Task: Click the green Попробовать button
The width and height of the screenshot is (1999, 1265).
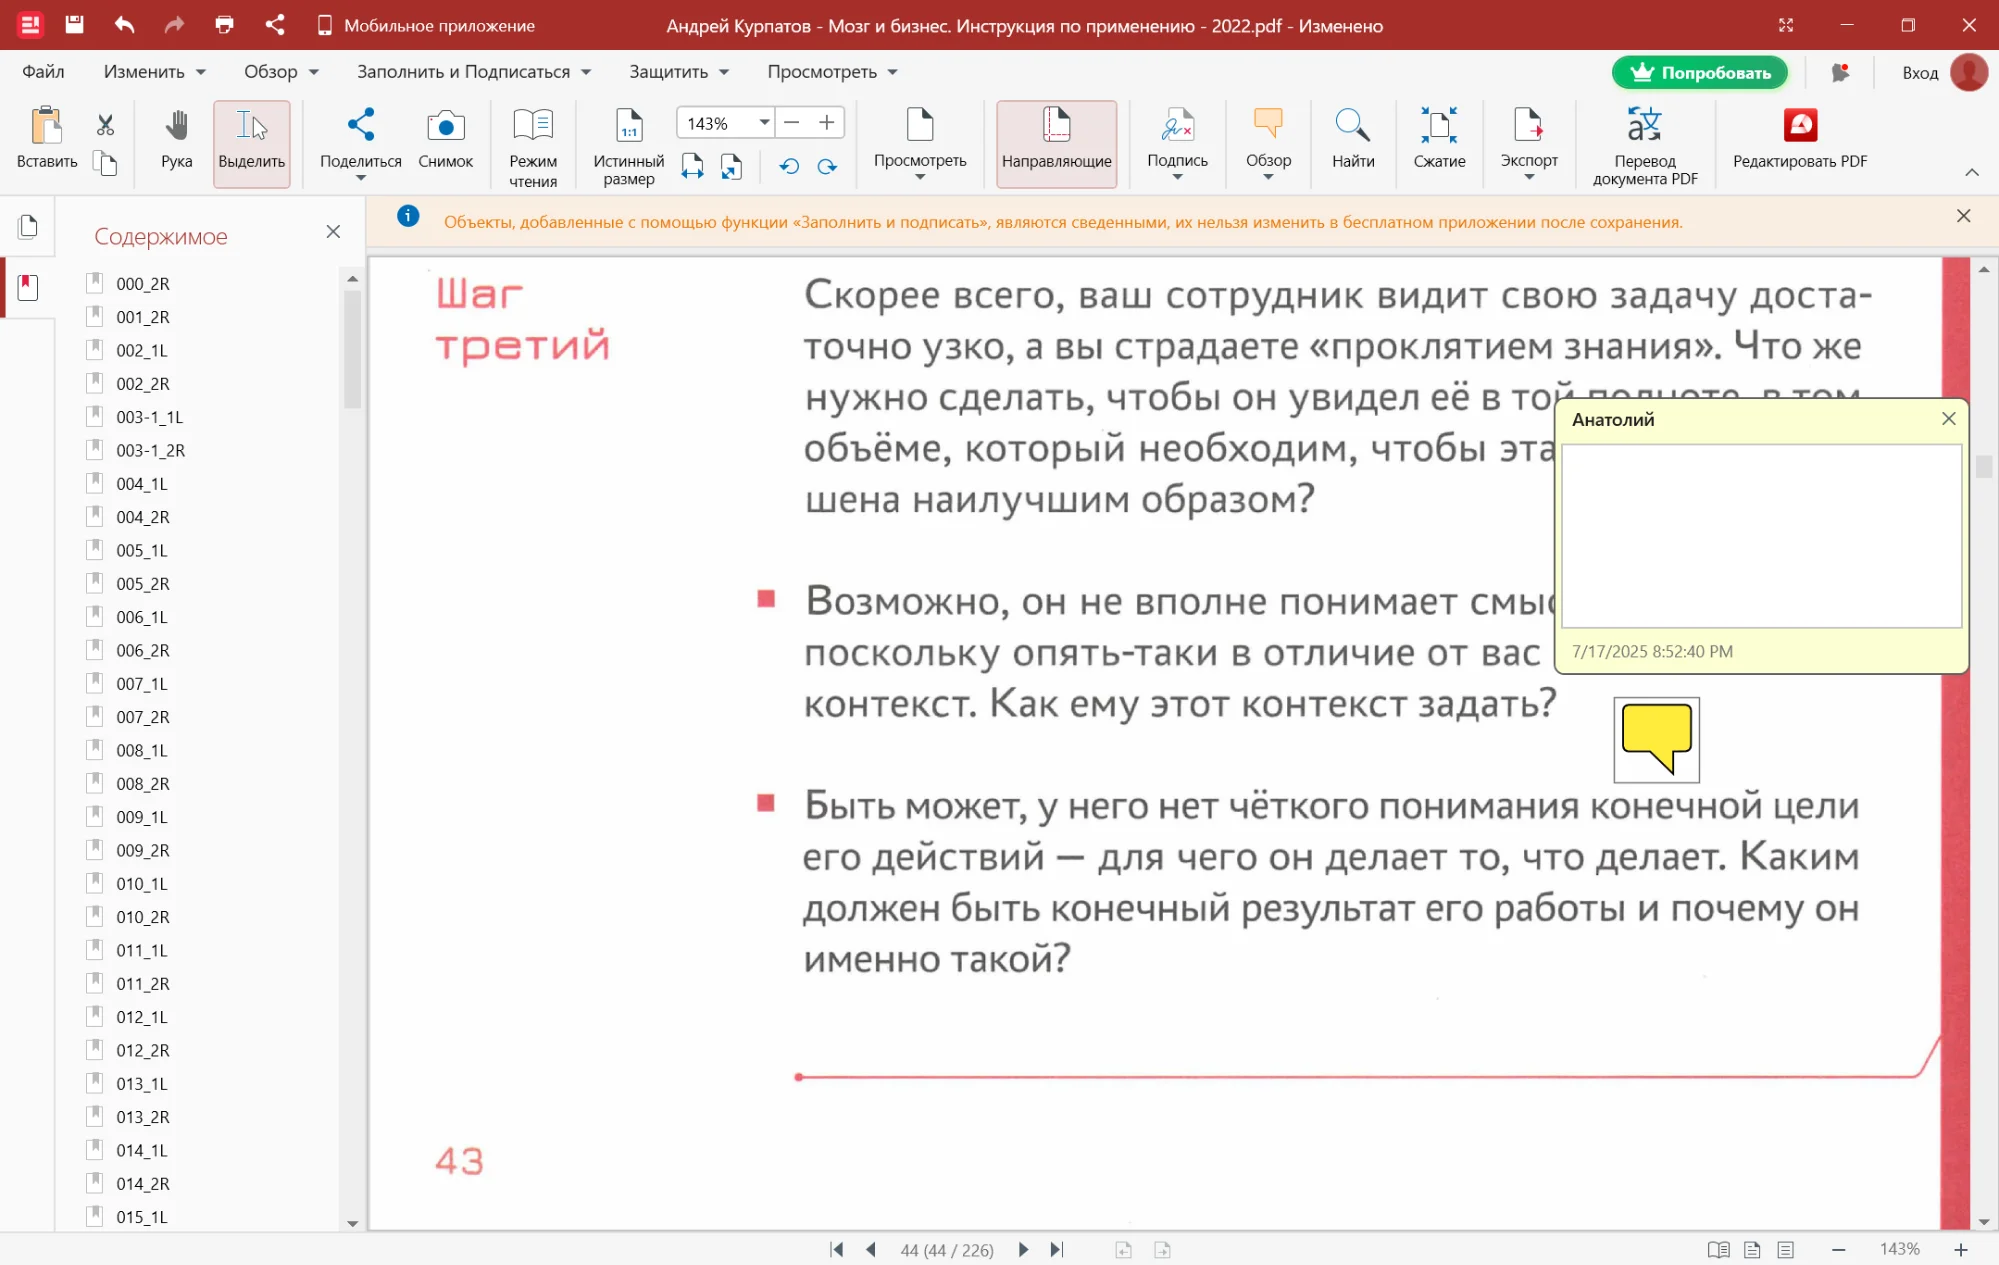Action: point(1699,72)
